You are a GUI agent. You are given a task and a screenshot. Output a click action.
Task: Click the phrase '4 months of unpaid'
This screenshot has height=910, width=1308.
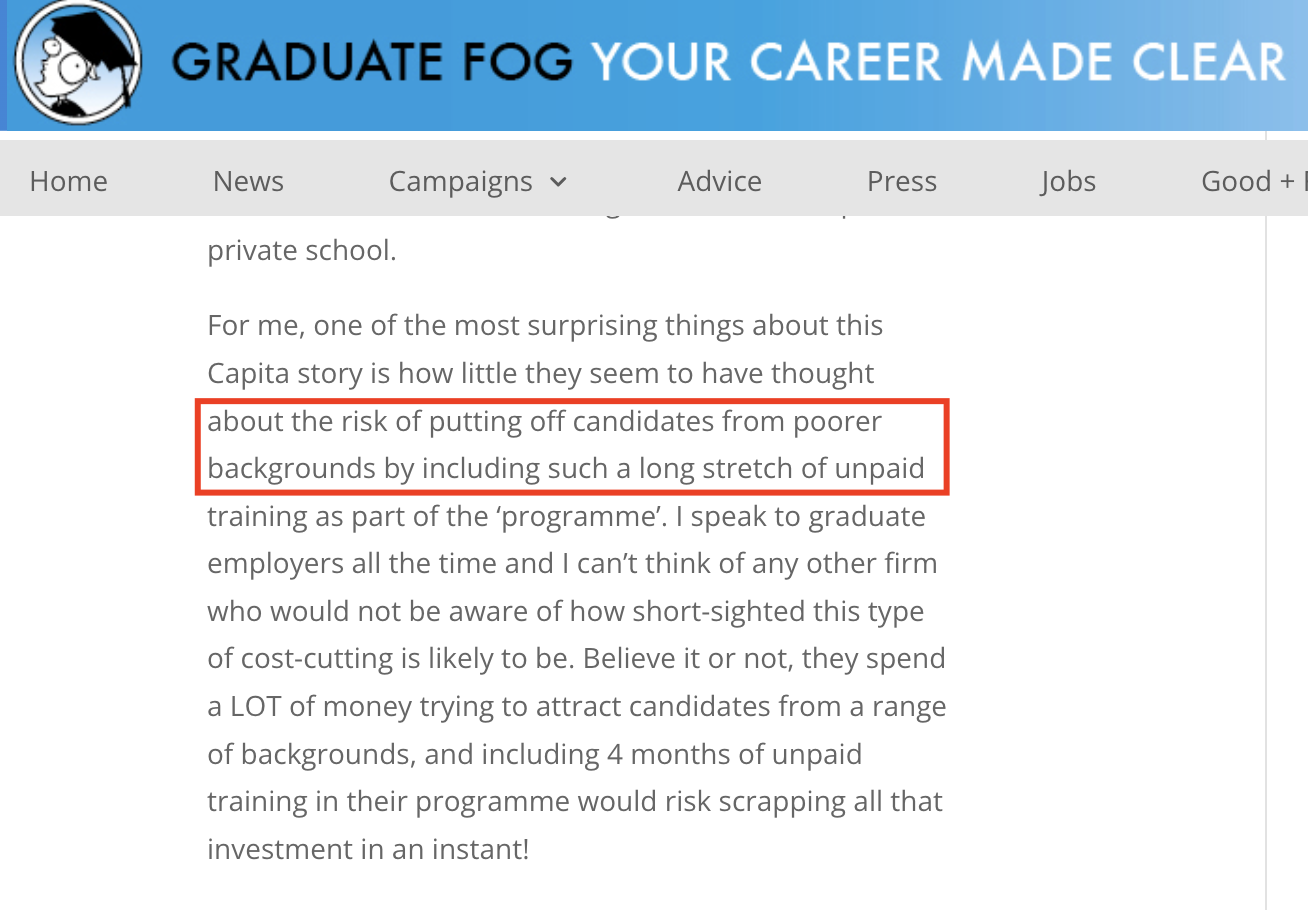pos(734,755)
